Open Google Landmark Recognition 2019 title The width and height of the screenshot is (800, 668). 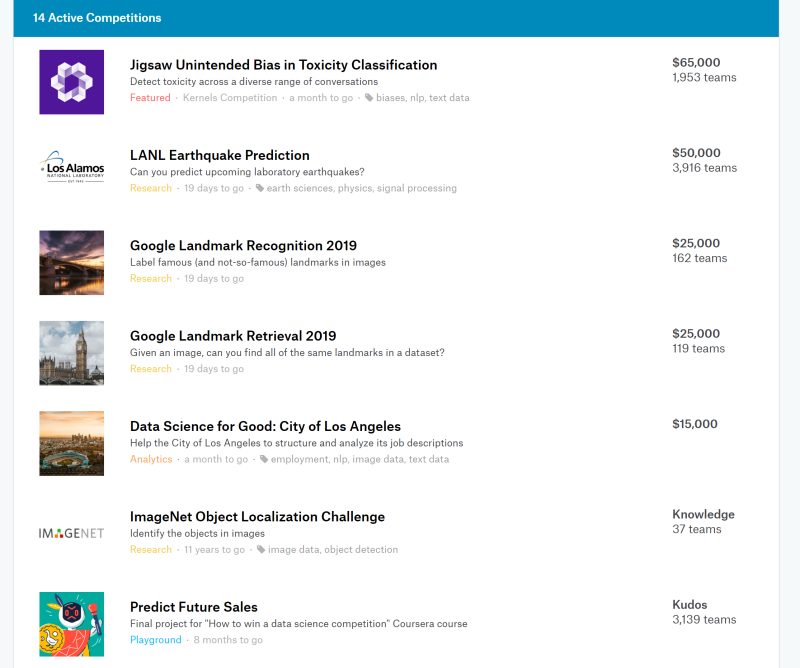coord(243,245)
